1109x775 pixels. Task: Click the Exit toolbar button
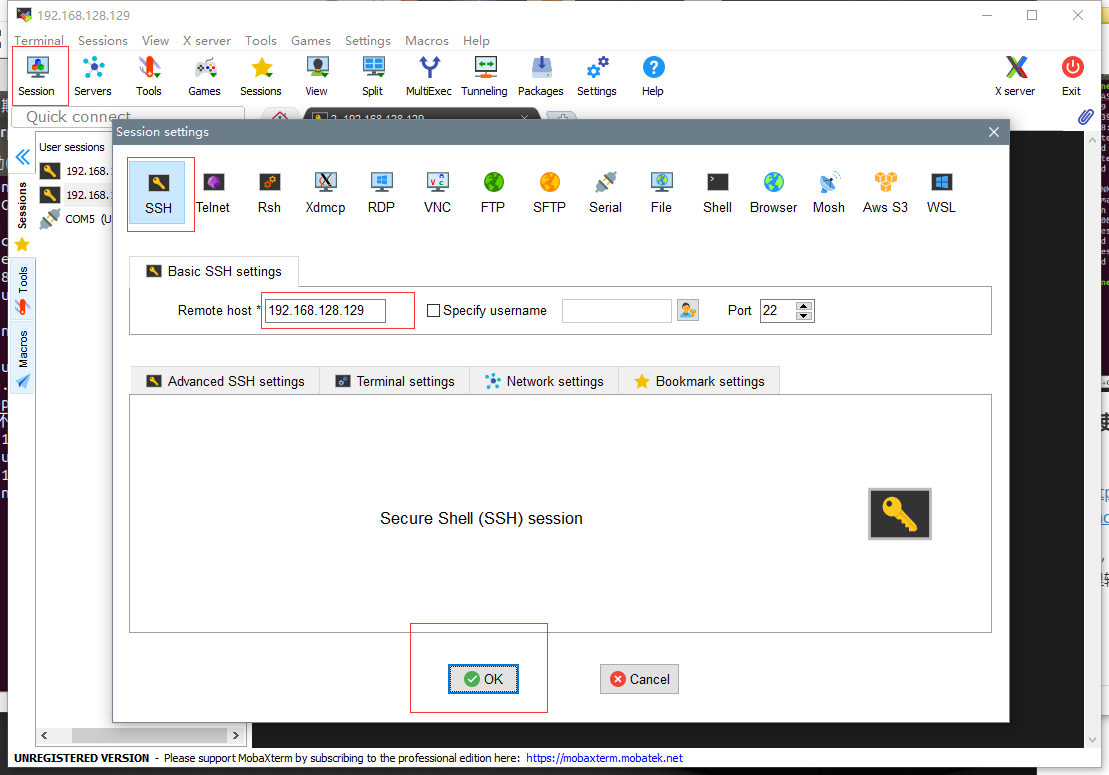pyautogui.click(x=1072, y=76)
